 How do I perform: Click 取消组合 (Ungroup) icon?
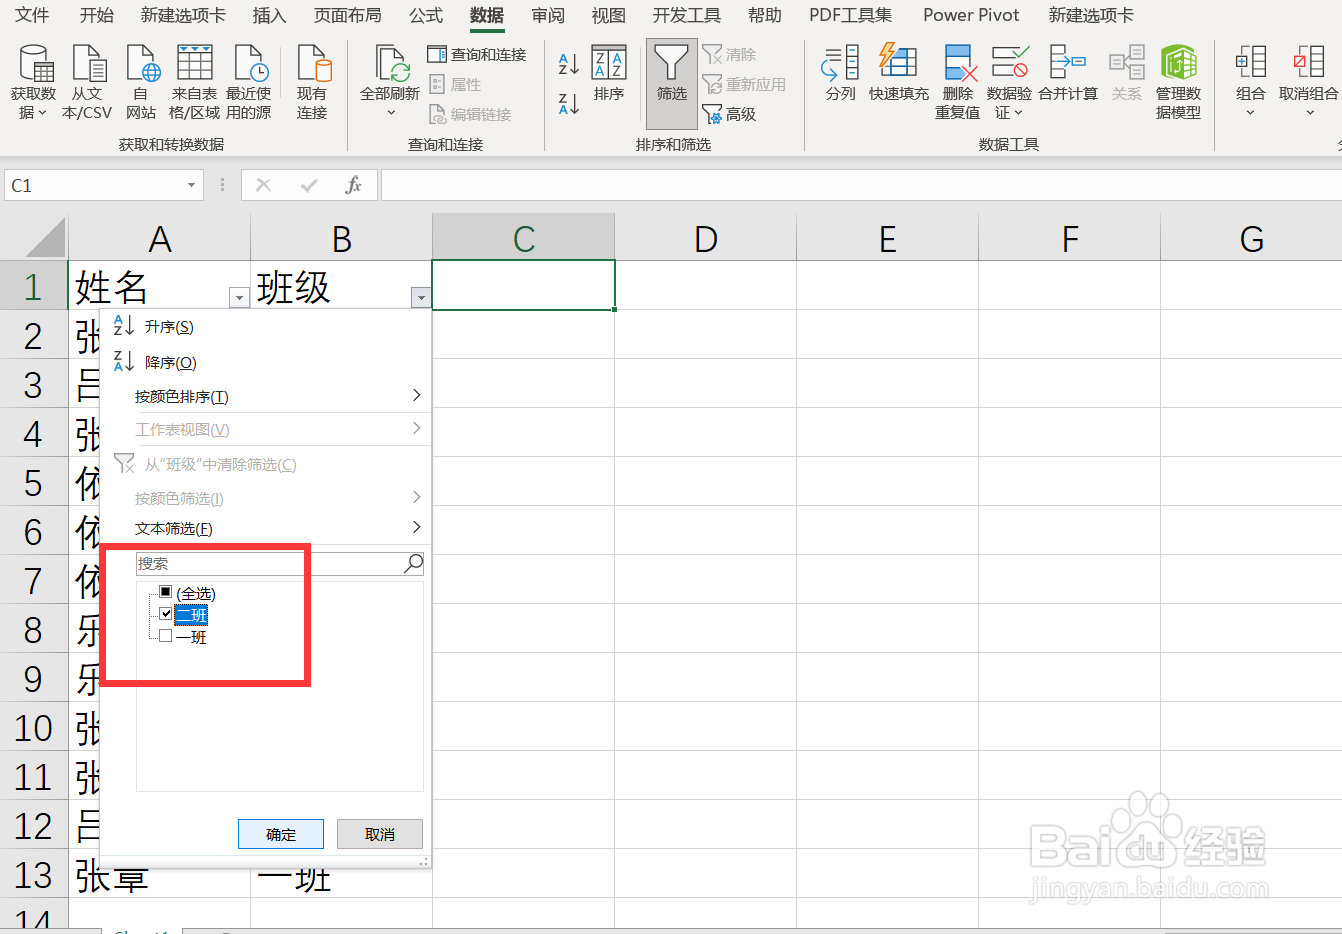click(x=1308, y=62)
